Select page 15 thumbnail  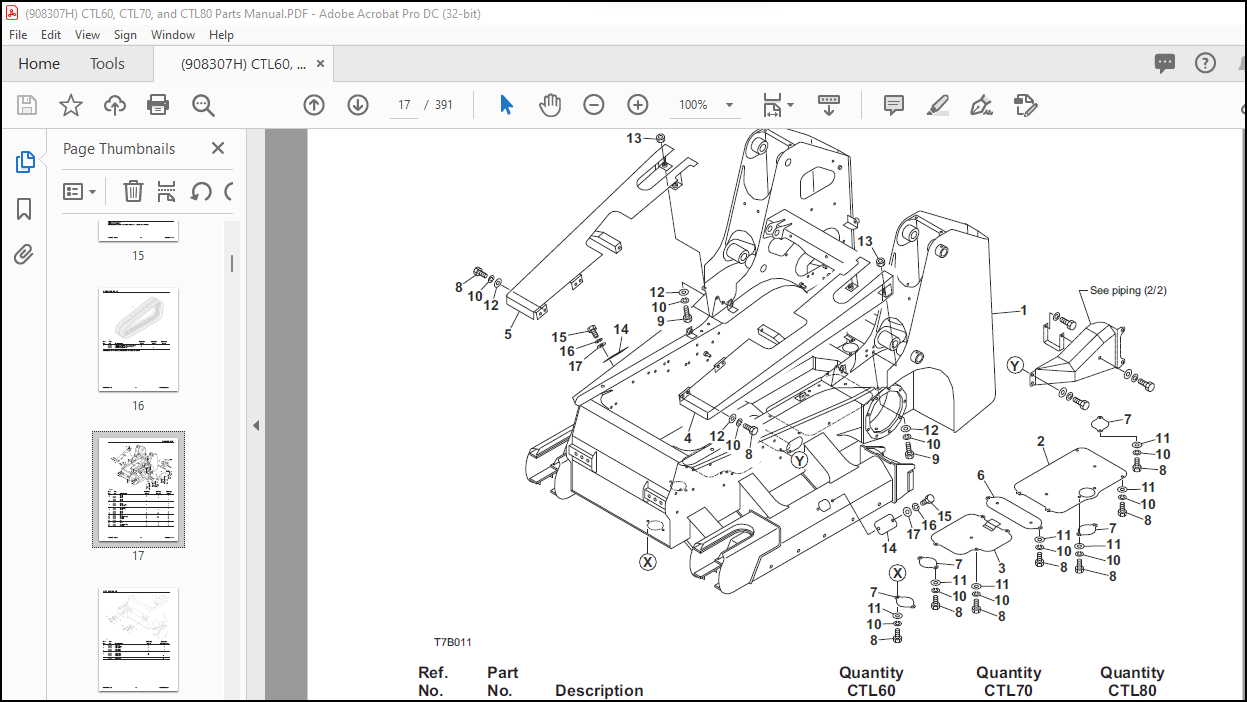[x=138, y=231]
